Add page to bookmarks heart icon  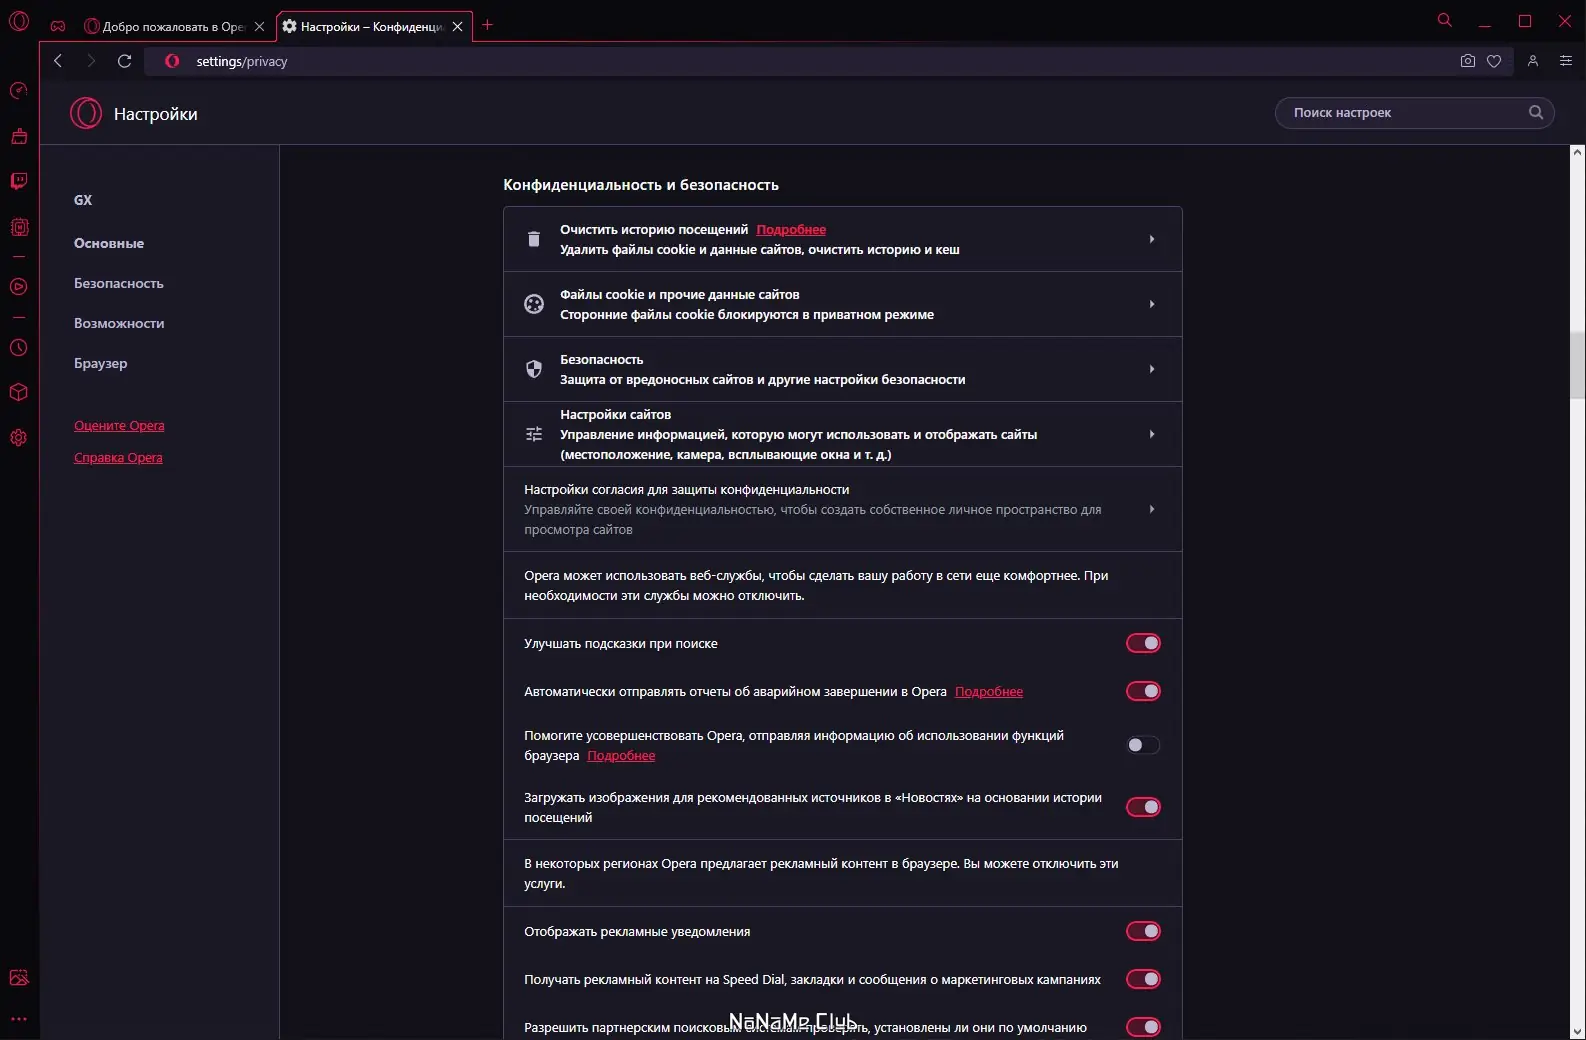click(1494, 61)
